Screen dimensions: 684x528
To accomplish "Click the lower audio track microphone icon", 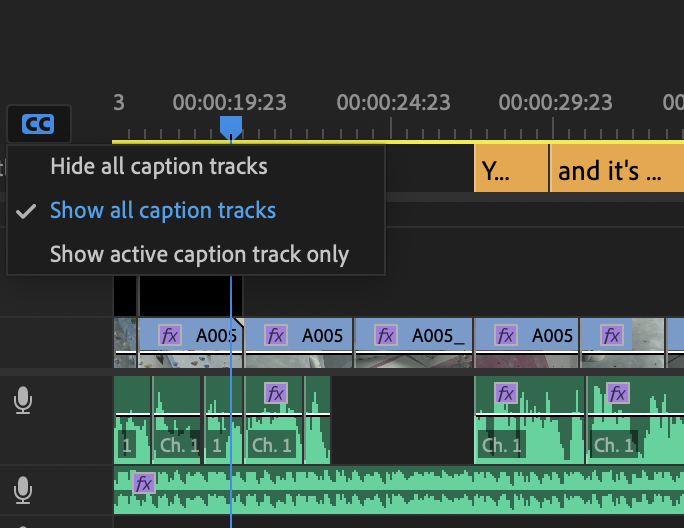I will click(22, 490).
